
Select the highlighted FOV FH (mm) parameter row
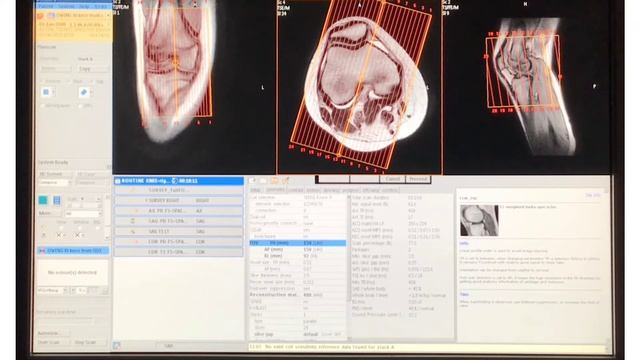tap(298, 243)
